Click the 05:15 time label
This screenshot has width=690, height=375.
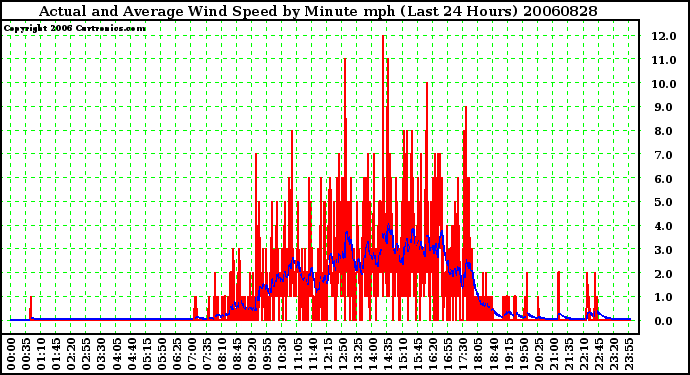(146, 354)
